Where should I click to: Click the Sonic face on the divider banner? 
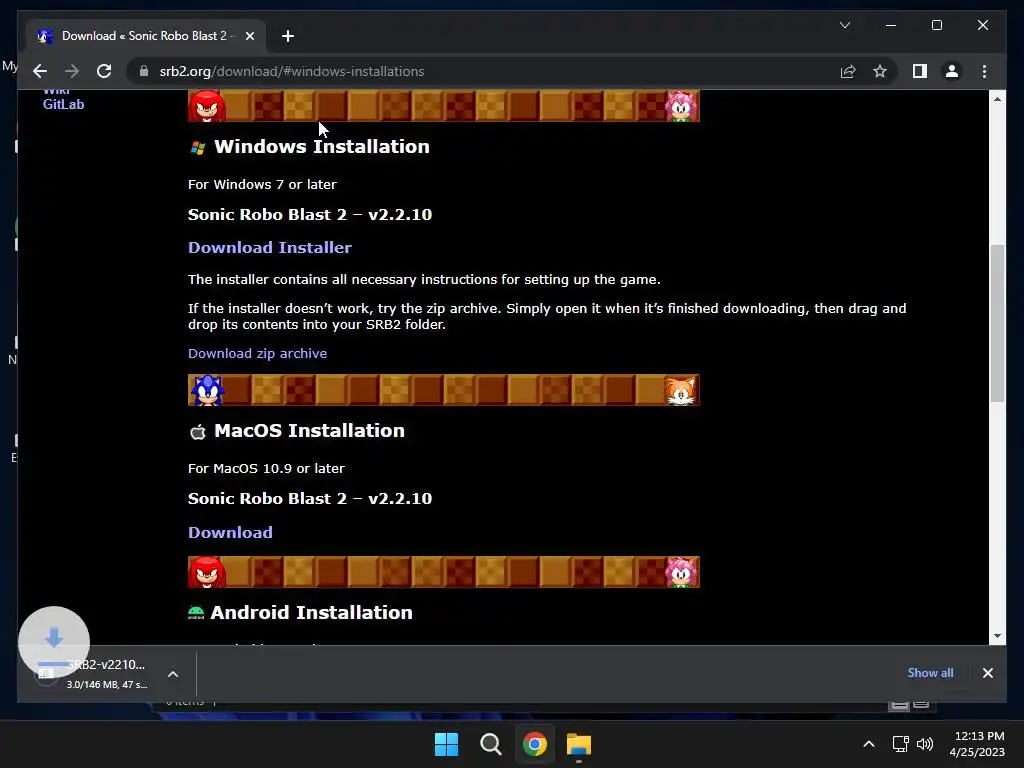(x=207, y=390)
